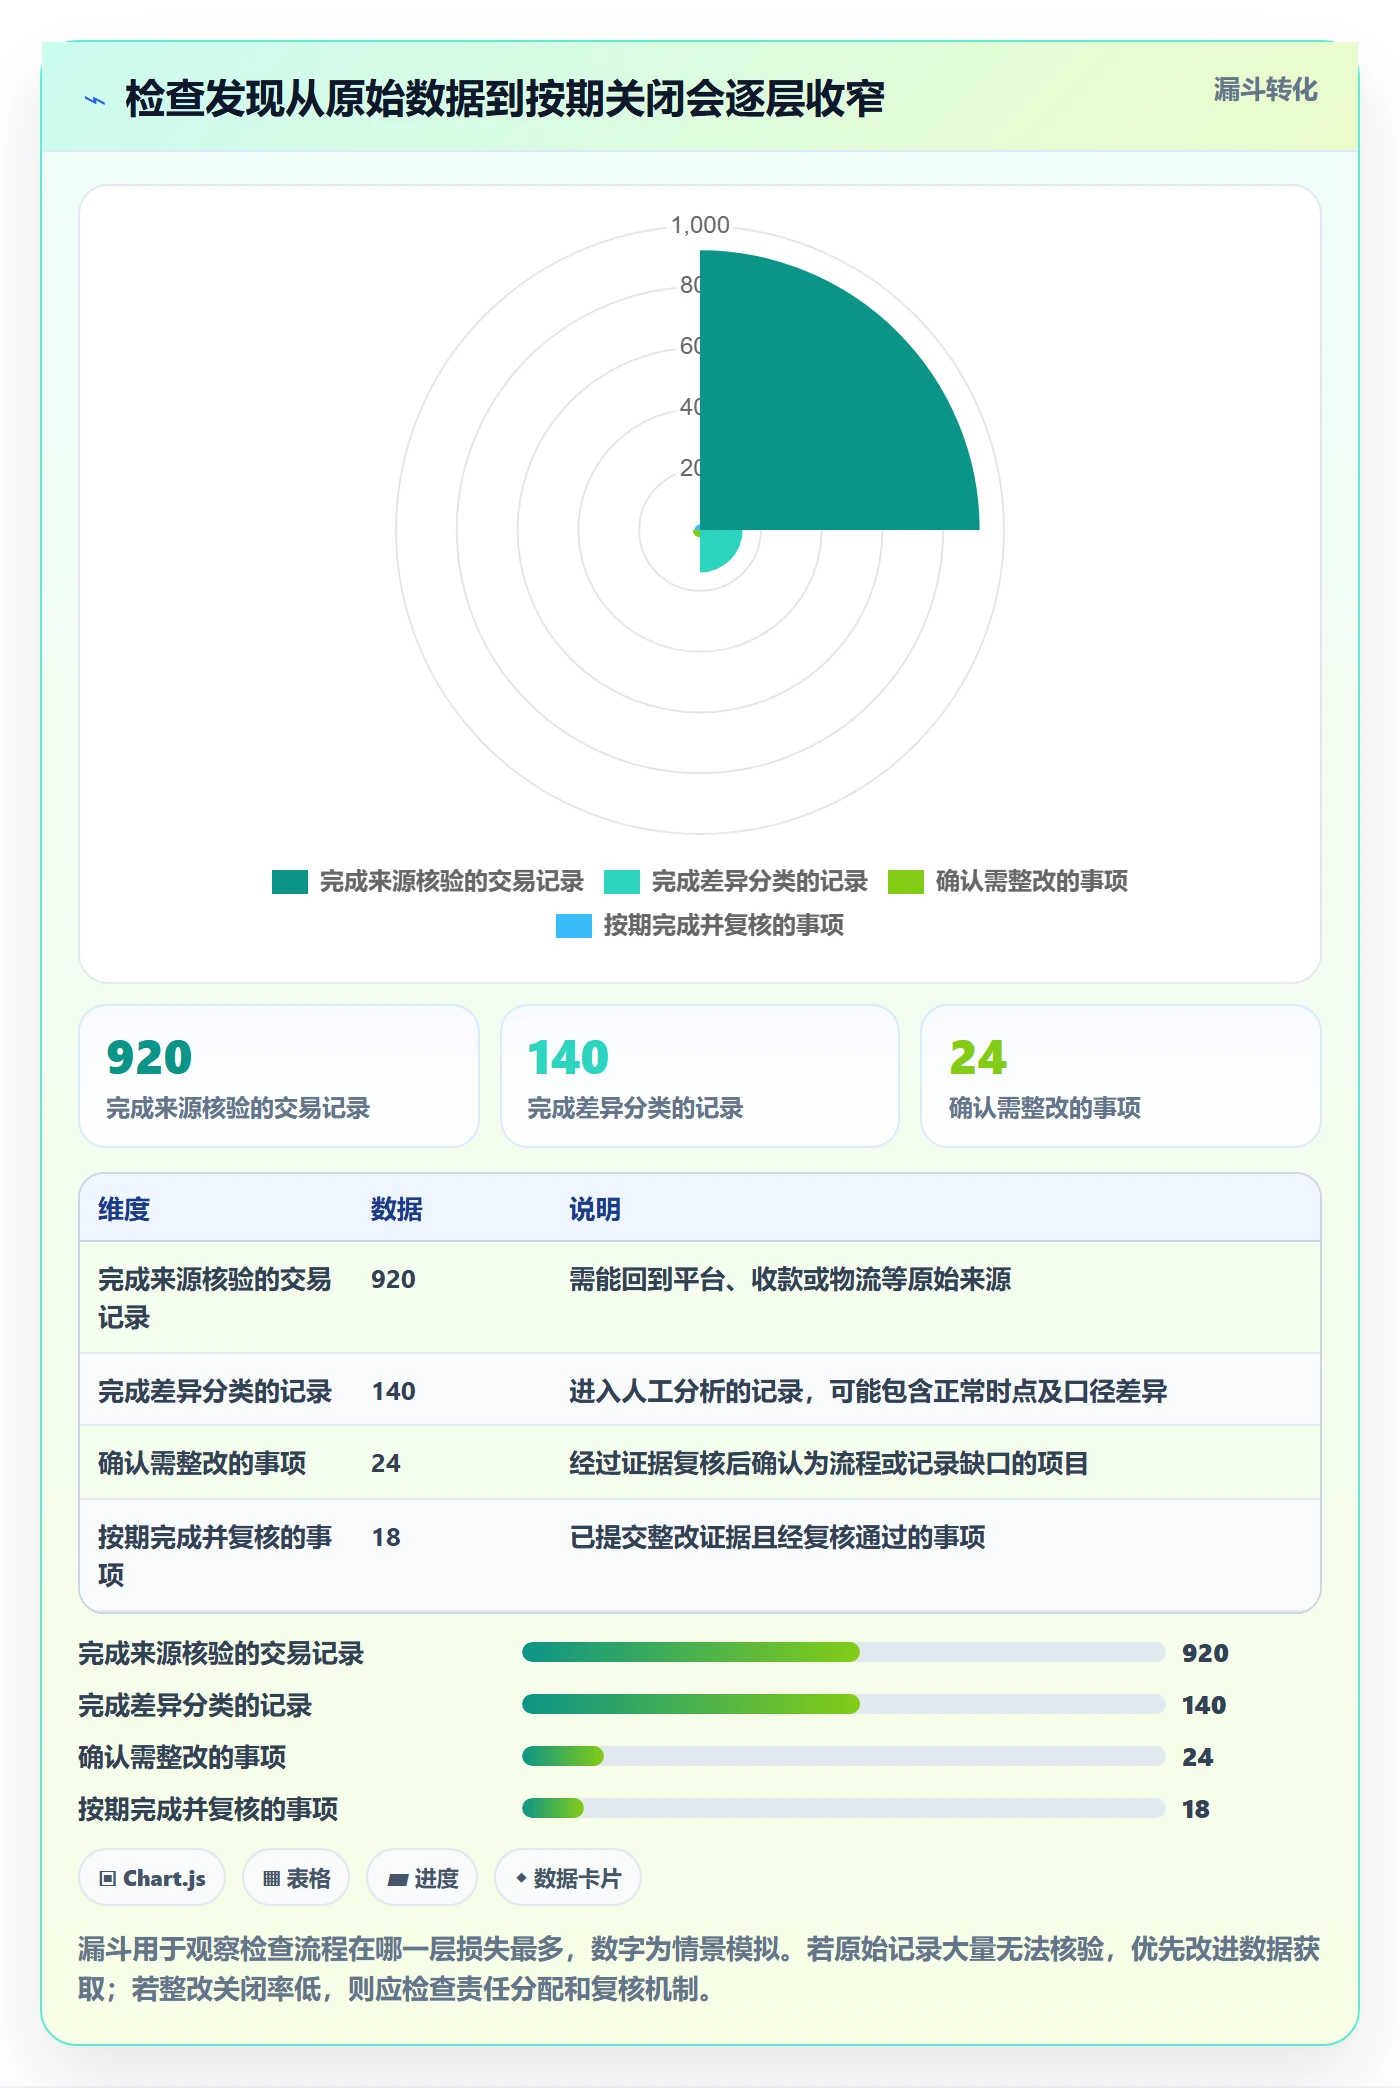
Task: Click the value 18 in the table
Action: (386, 1537)
